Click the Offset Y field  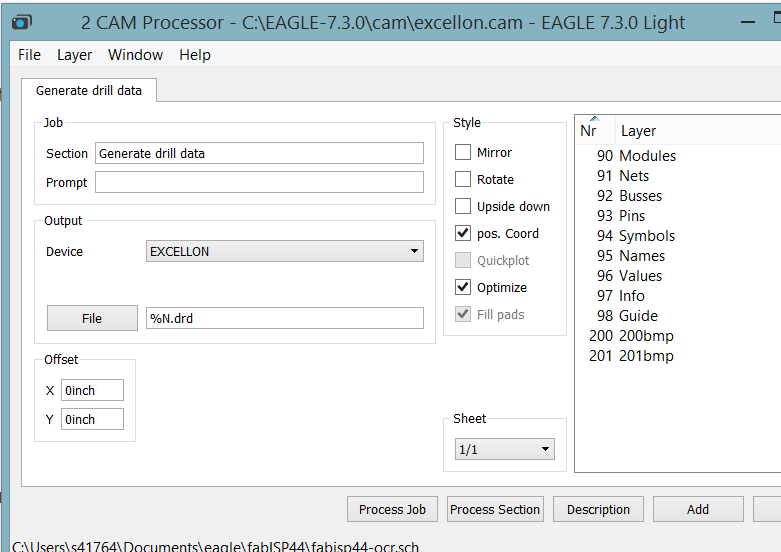coord(92,419)
